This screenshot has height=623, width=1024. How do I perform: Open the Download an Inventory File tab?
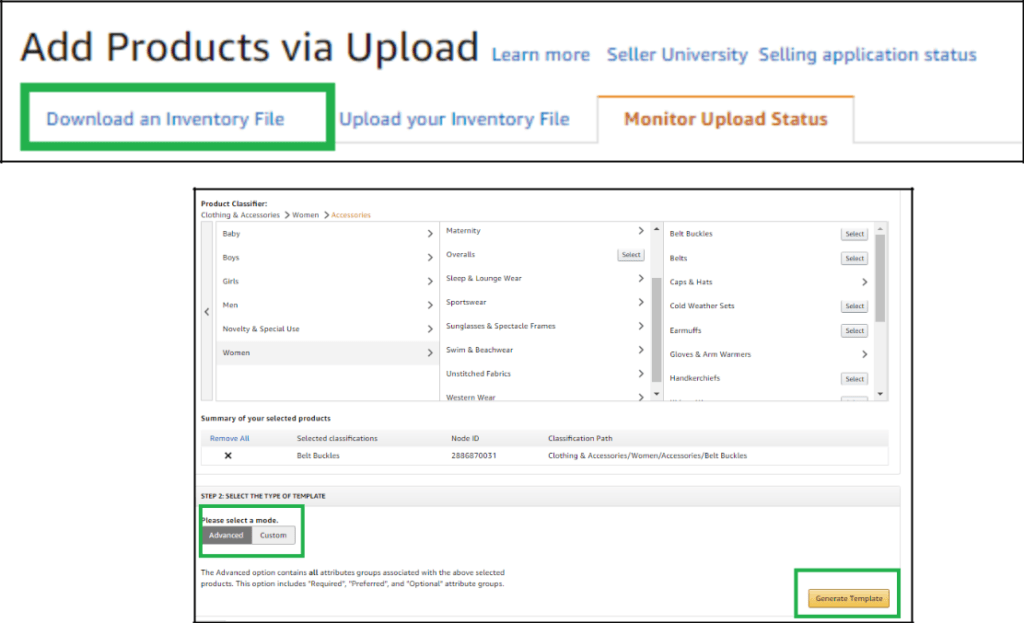click(x=165, y=119)
